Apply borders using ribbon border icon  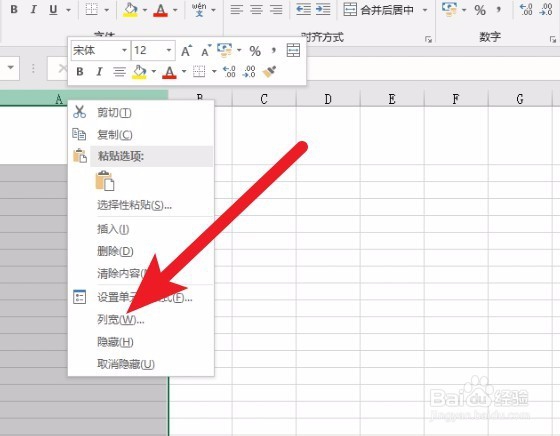(92, 9)
